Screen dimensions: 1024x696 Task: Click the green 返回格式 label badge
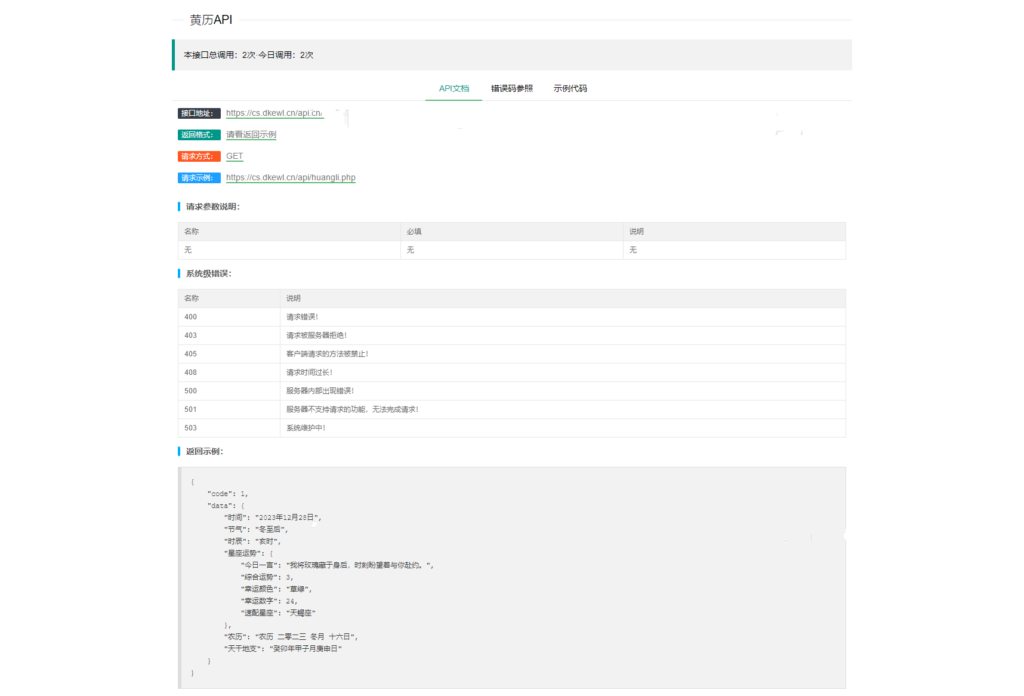(199, 134)
